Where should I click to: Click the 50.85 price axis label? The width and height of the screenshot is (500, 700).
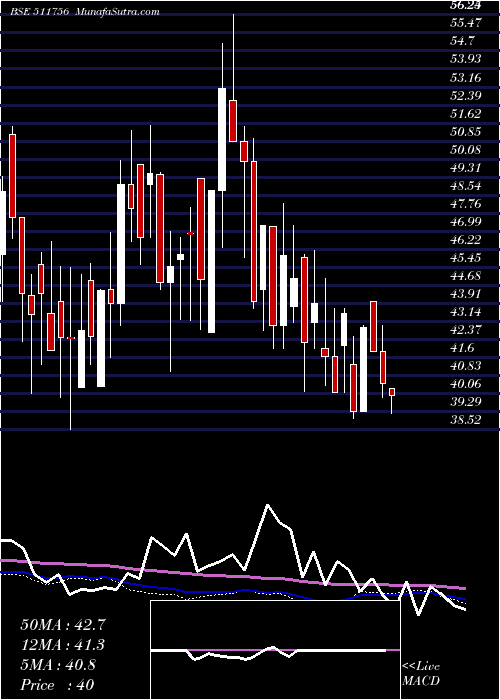coord(466,131)
